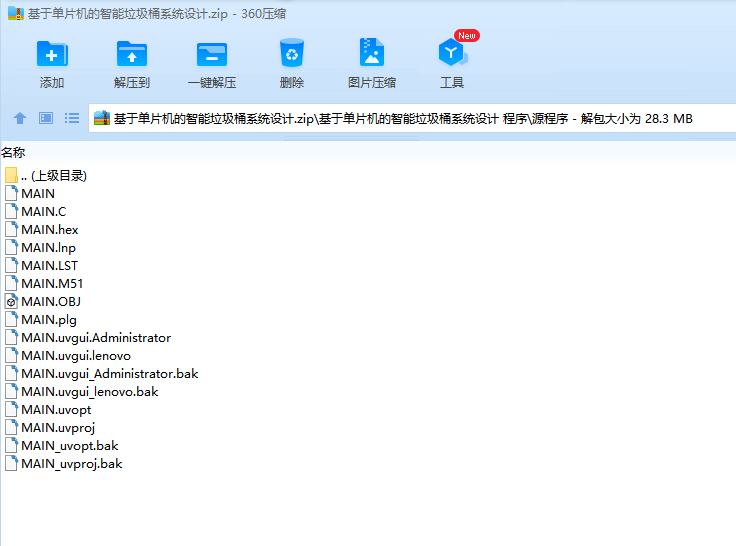Click the 添加 (Add) toolbar icon
Screen dimensions: 736x546
click(x=52, y=54)
